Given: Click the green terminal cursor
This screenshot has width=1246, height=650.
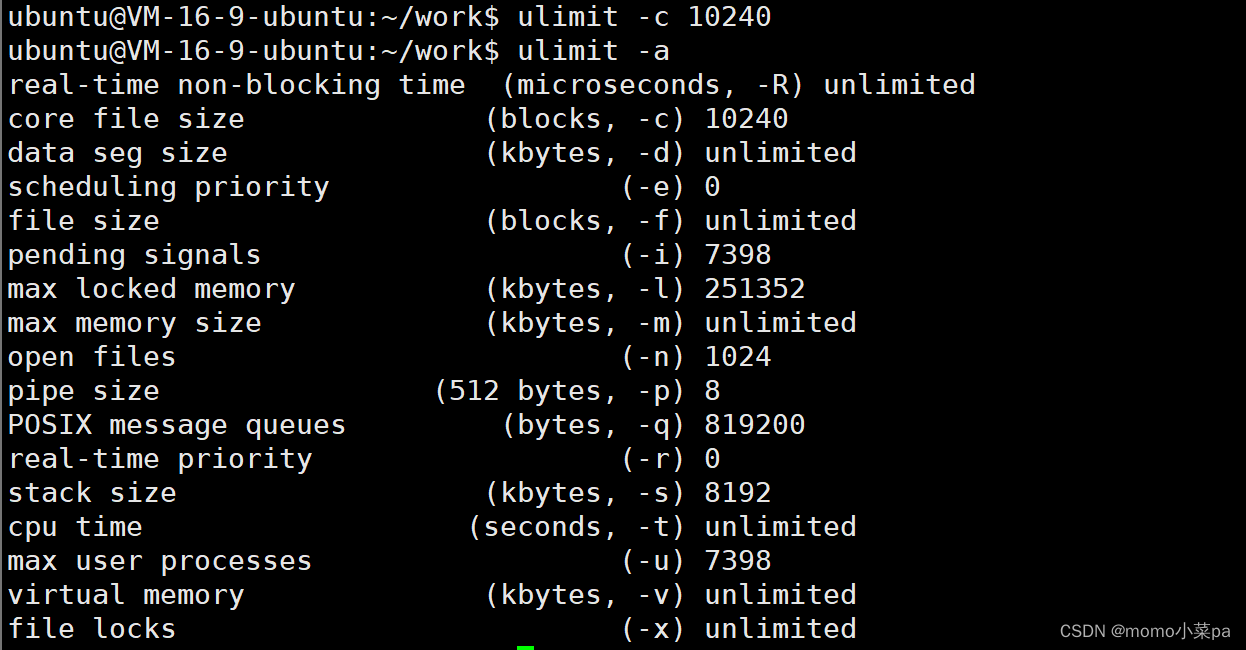Looking at the screenshot, I should click(x=525, y=646).
